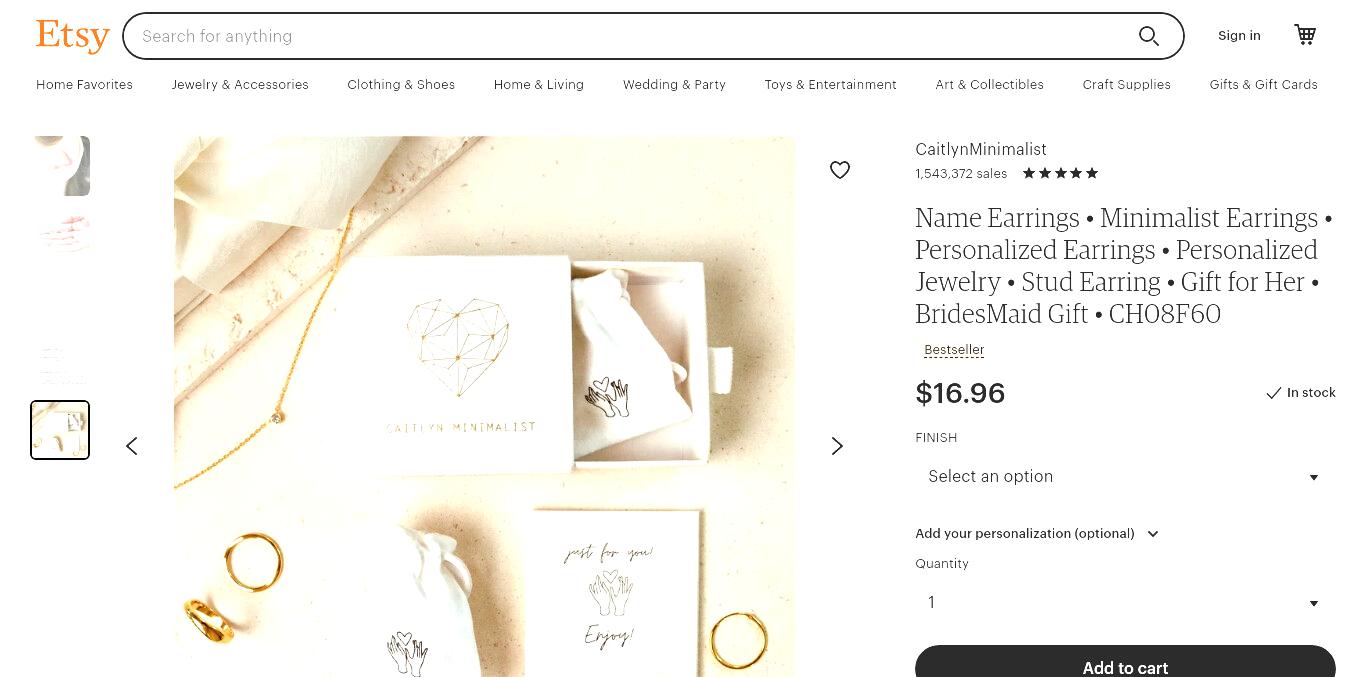Open the Quantity dropdown
Viewport: 1366px width, 677px height.
click(x=1125, y=603)
